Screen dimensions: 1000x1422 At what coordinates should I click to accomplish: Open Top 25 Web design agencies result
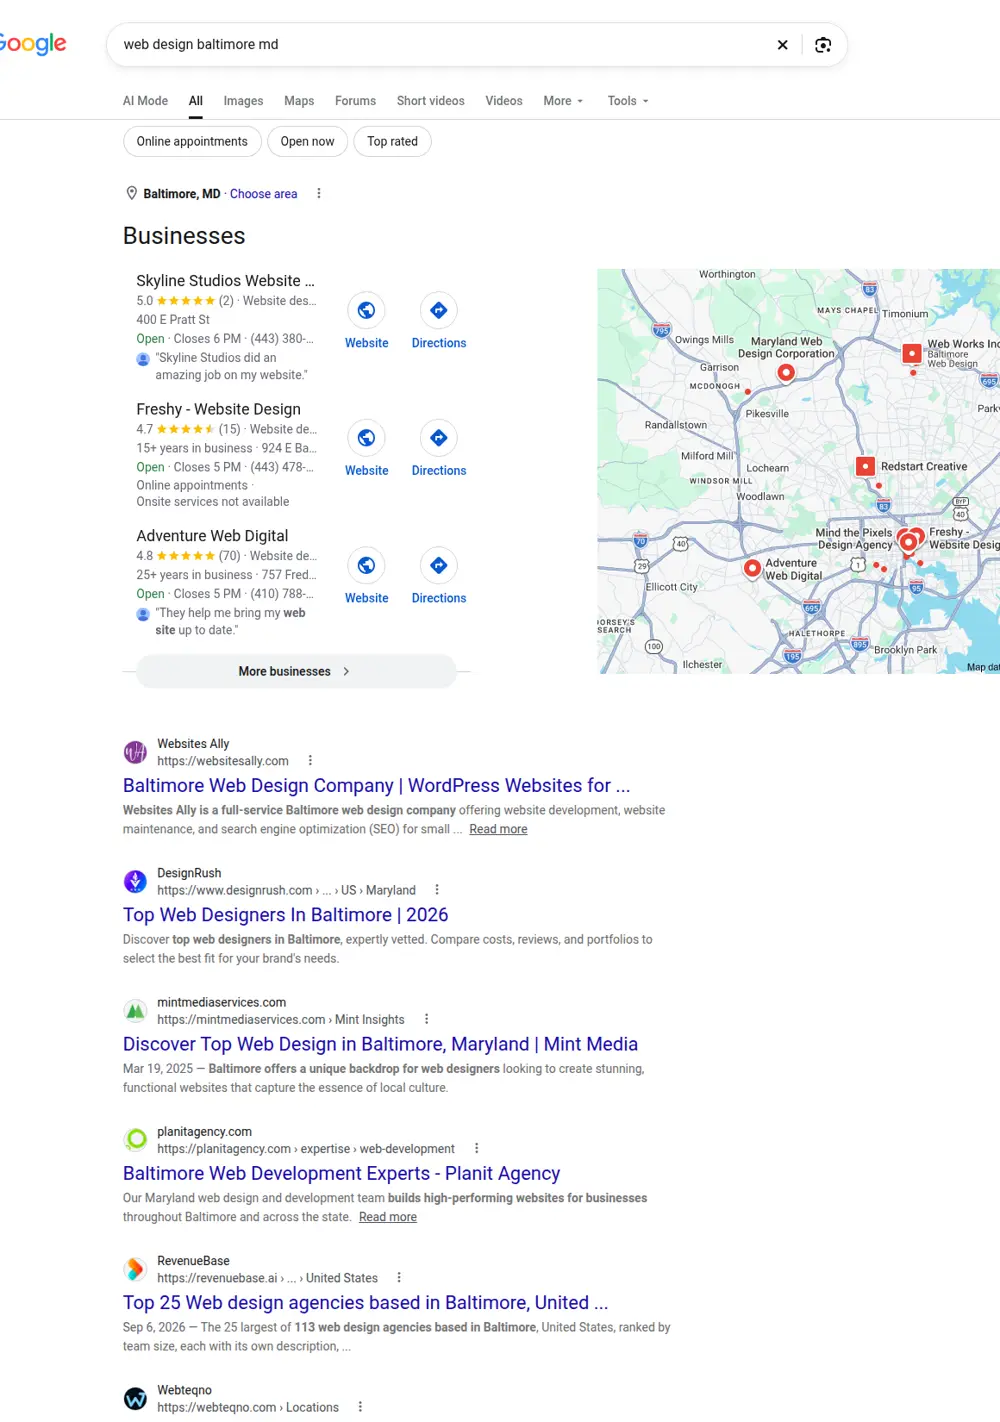(365, 1302)
